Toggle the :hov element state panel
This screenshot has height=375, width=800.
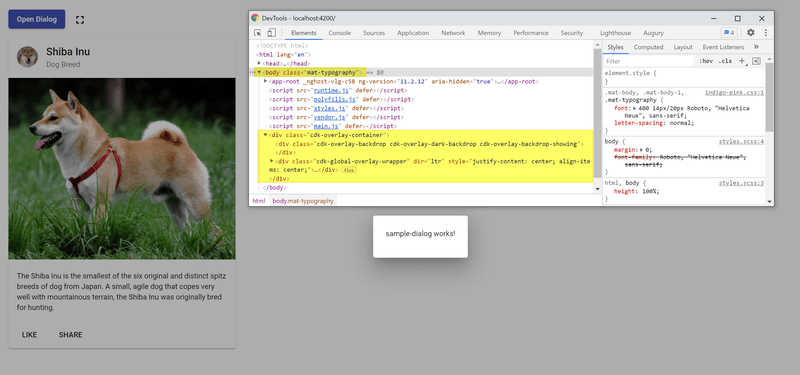[706, 61]
